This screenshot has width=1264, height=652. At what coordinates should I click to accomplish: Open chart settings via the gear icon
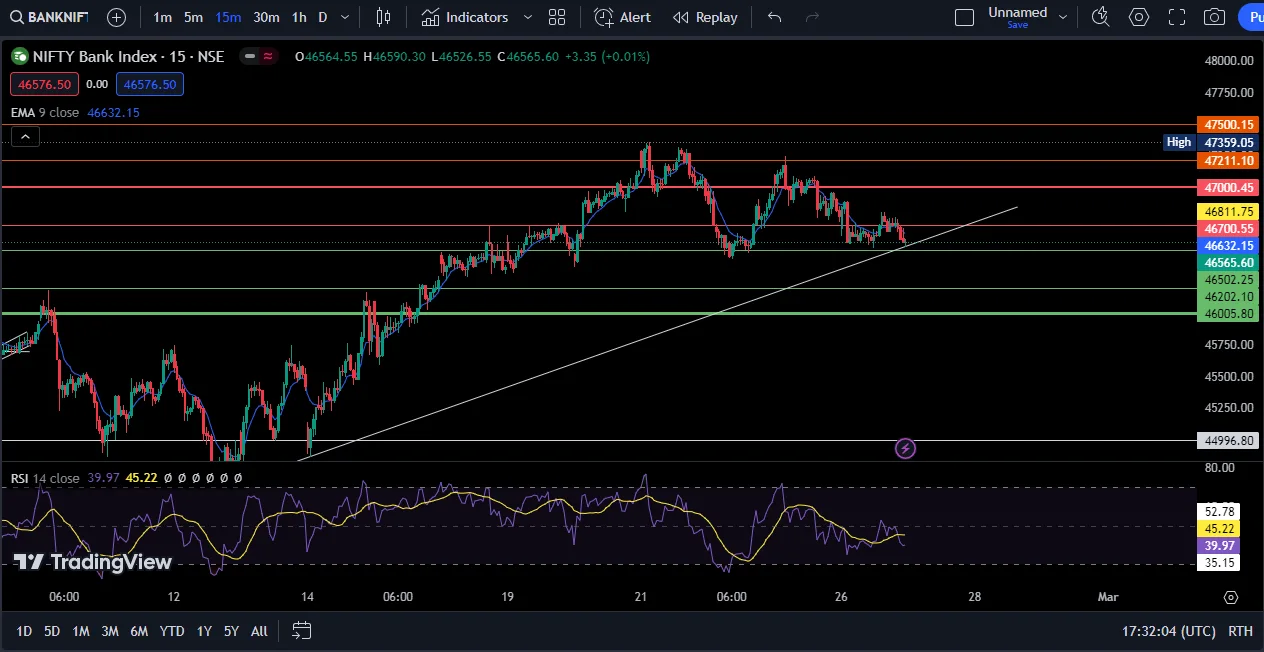click(1139, 17)
